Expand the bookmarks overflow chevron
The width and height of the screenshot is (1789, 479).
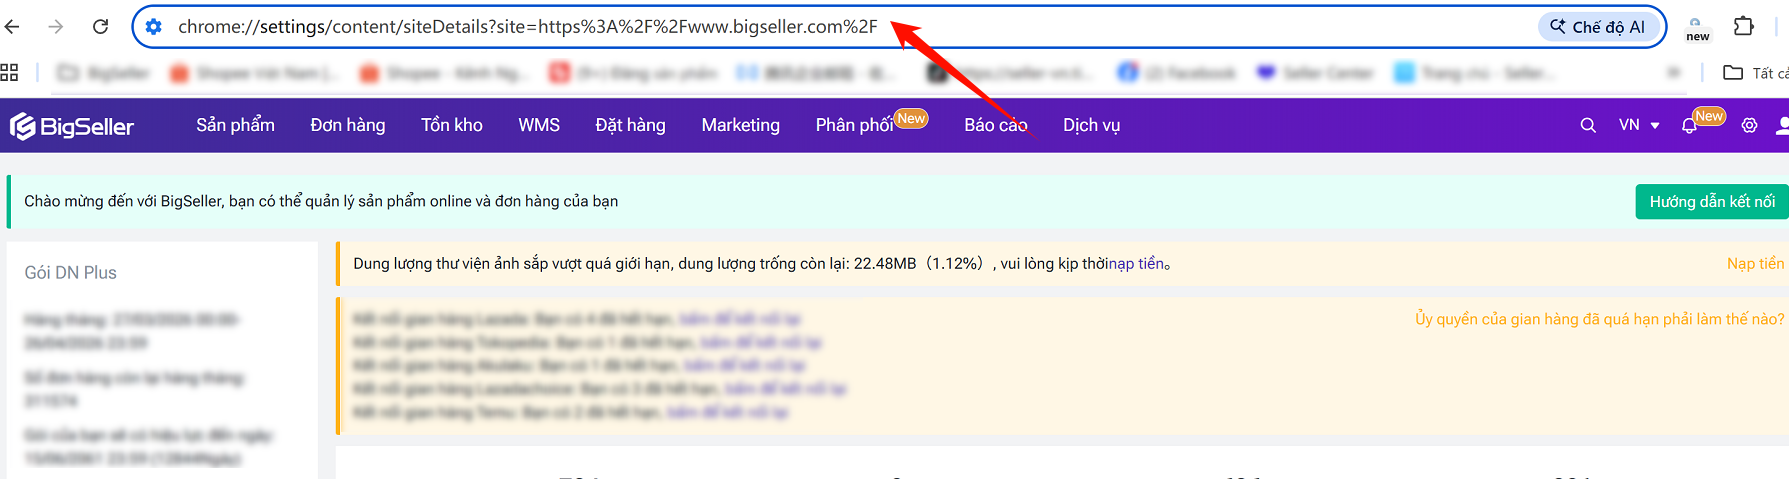(1673, 72)
